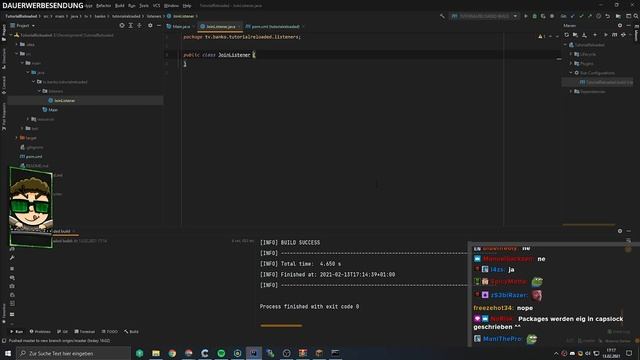The image size is (640, 360).
Task: Open File Explorer from the taskbar
Action: click(x=156, y=353)
